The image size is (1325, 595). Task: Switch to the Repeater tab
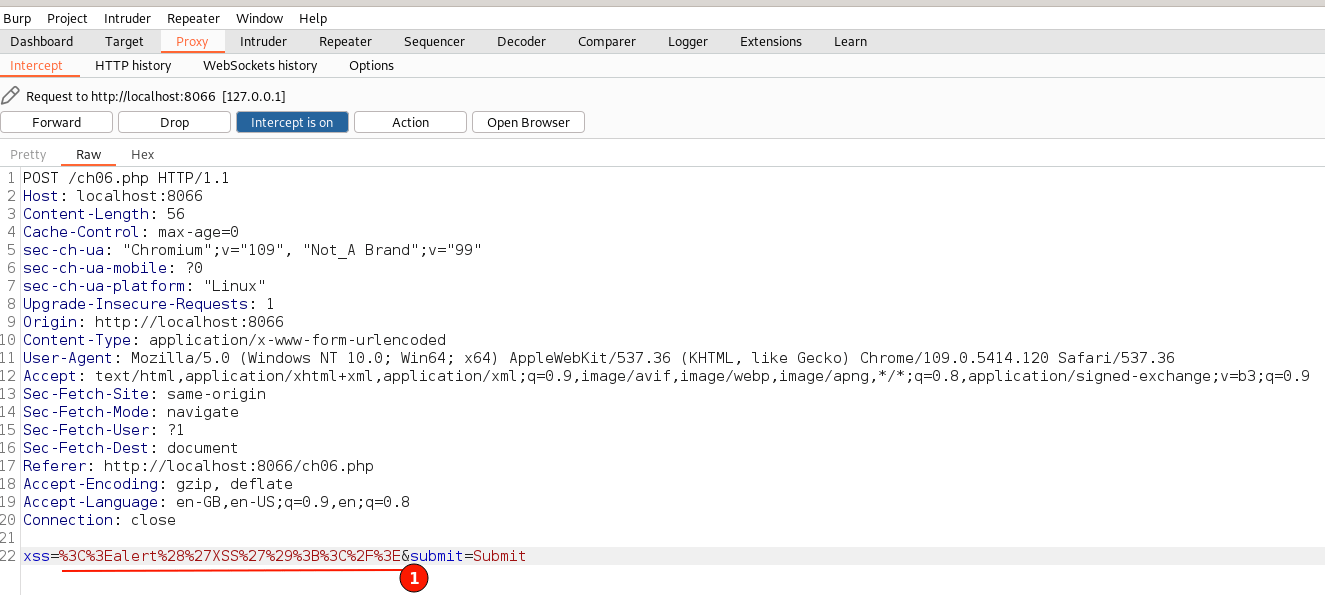coord(345,41)
